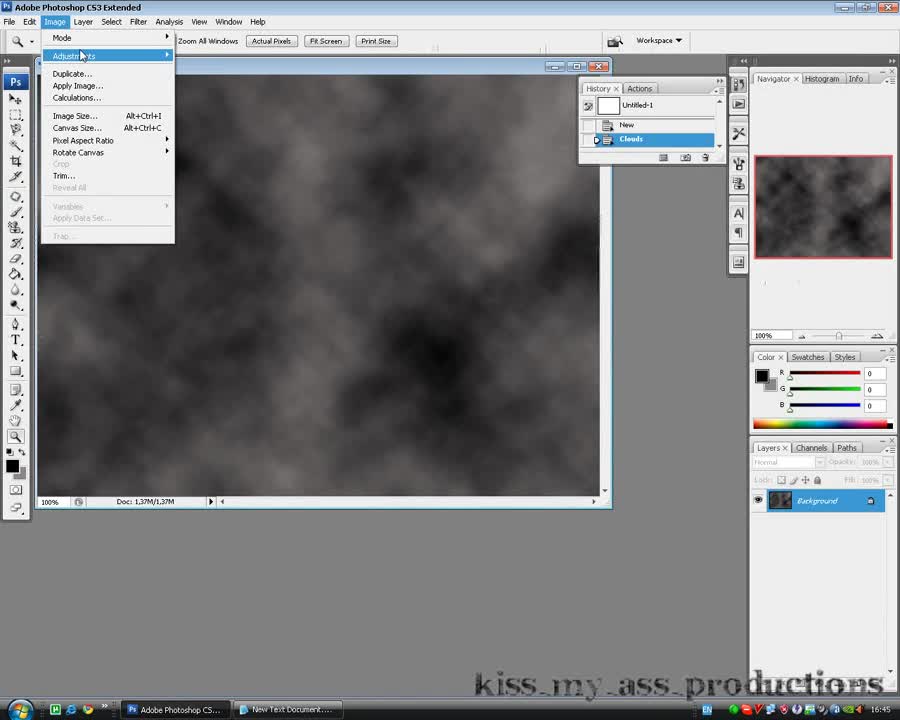Click the Actual Pixels button
900x720 pixels.
click(271, 41)
